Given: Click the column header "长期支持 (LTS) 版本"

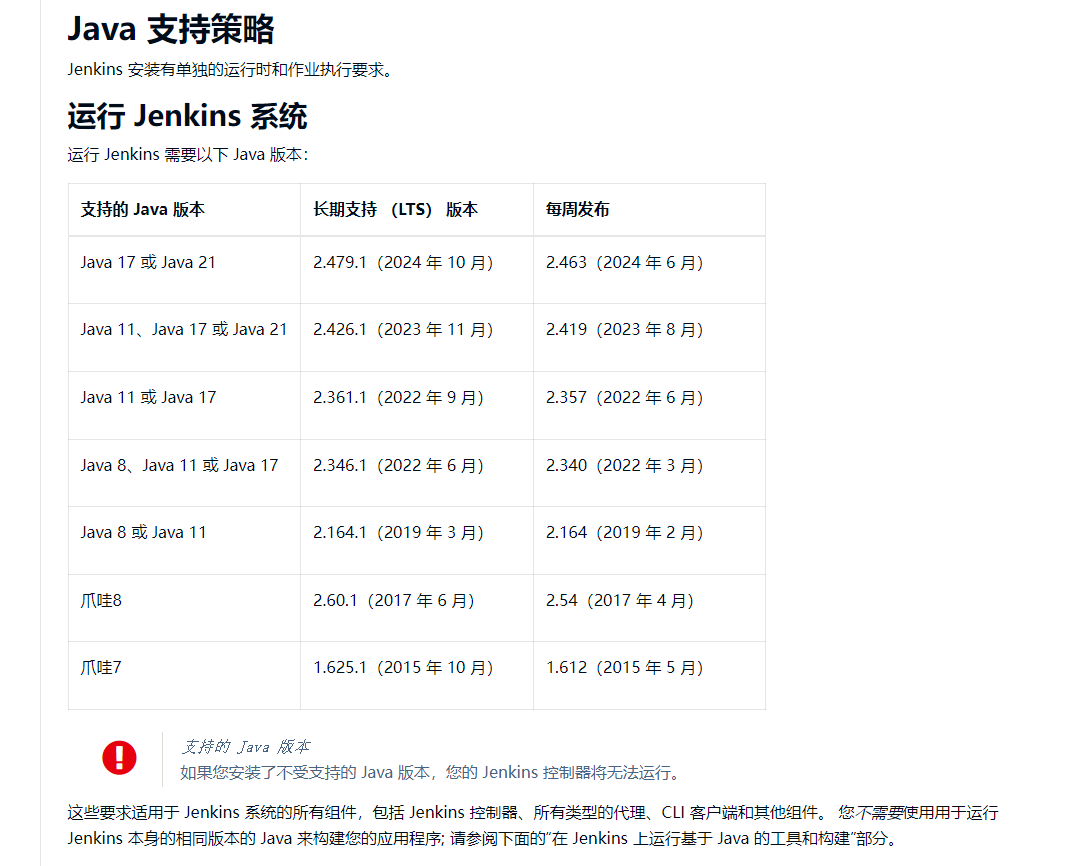Looking at the screenshot, I should [417, 210].
